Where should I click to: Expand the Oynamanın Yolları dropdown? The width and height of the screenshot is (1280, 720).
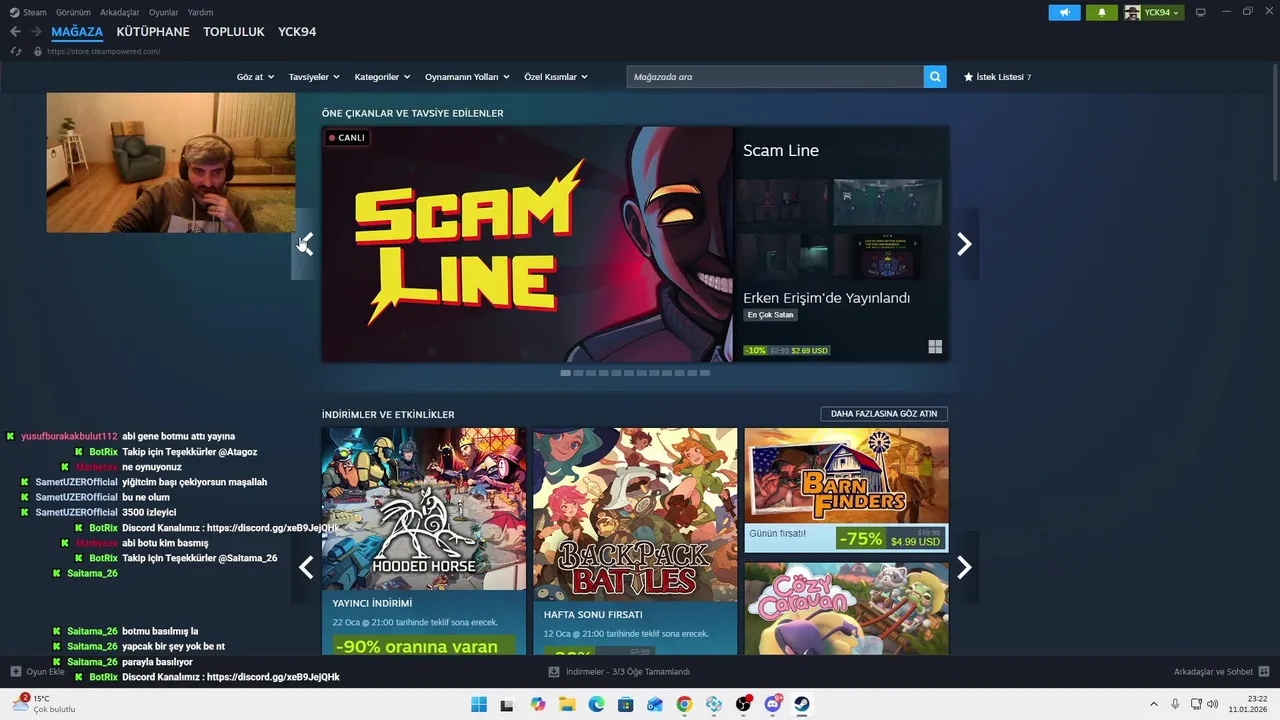[467, 77]
